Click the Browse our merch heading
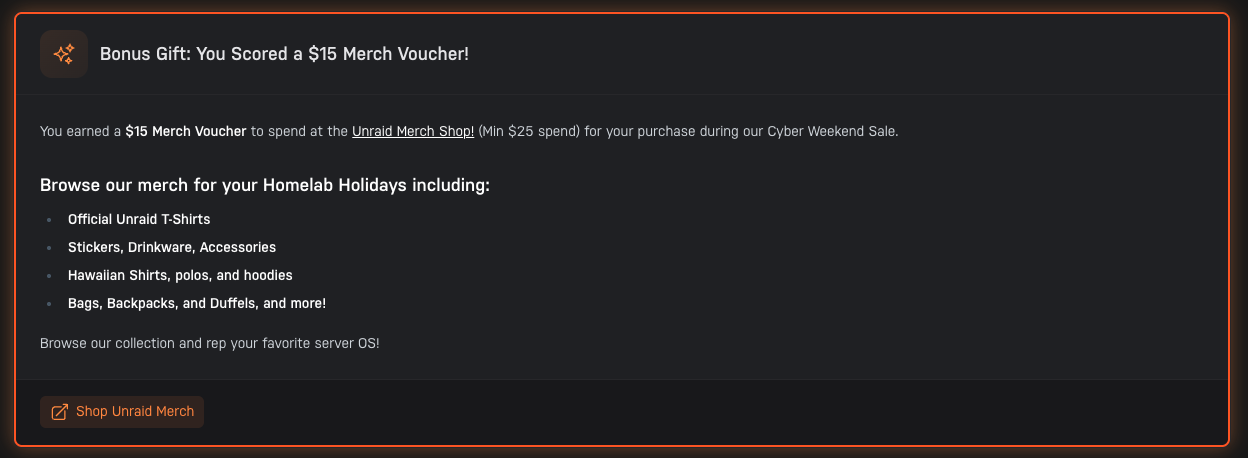 coord(265,186)
